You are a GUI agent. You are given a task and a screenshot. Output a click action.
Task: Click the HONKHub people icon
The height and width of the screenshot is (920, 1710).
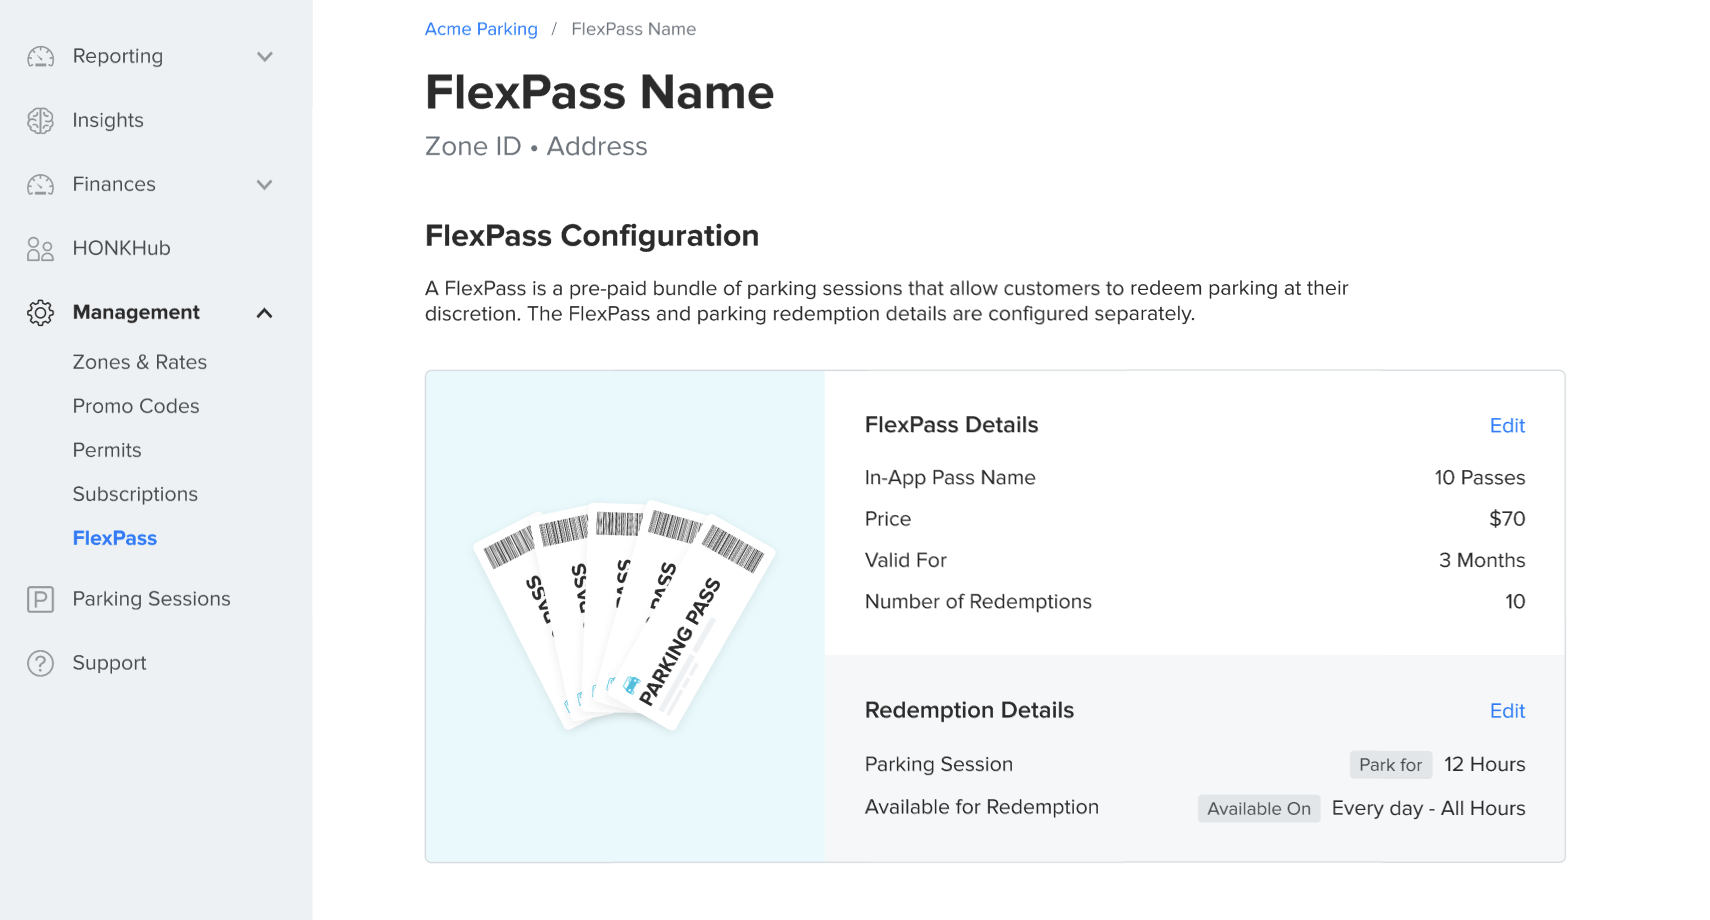(40, 249)
